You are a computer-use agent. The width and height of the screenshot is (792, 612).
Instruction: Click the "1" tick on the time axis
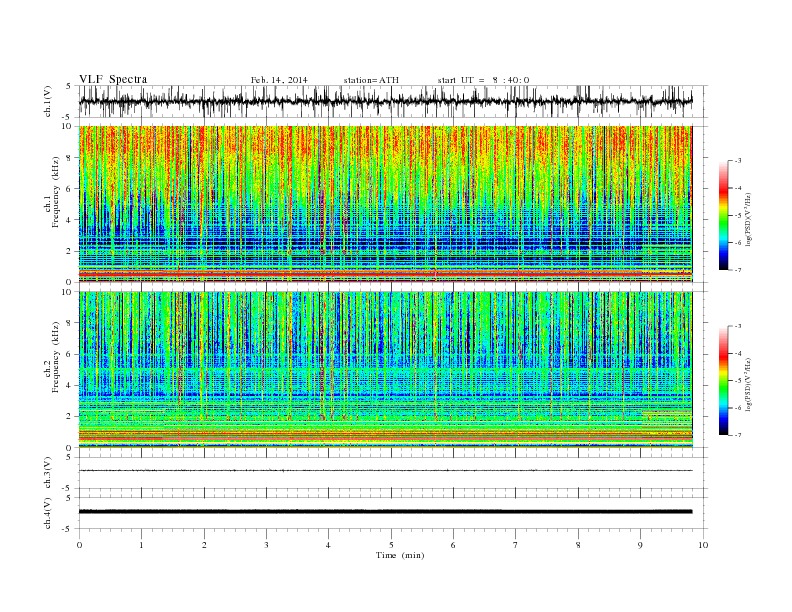(x=141, y=545)
